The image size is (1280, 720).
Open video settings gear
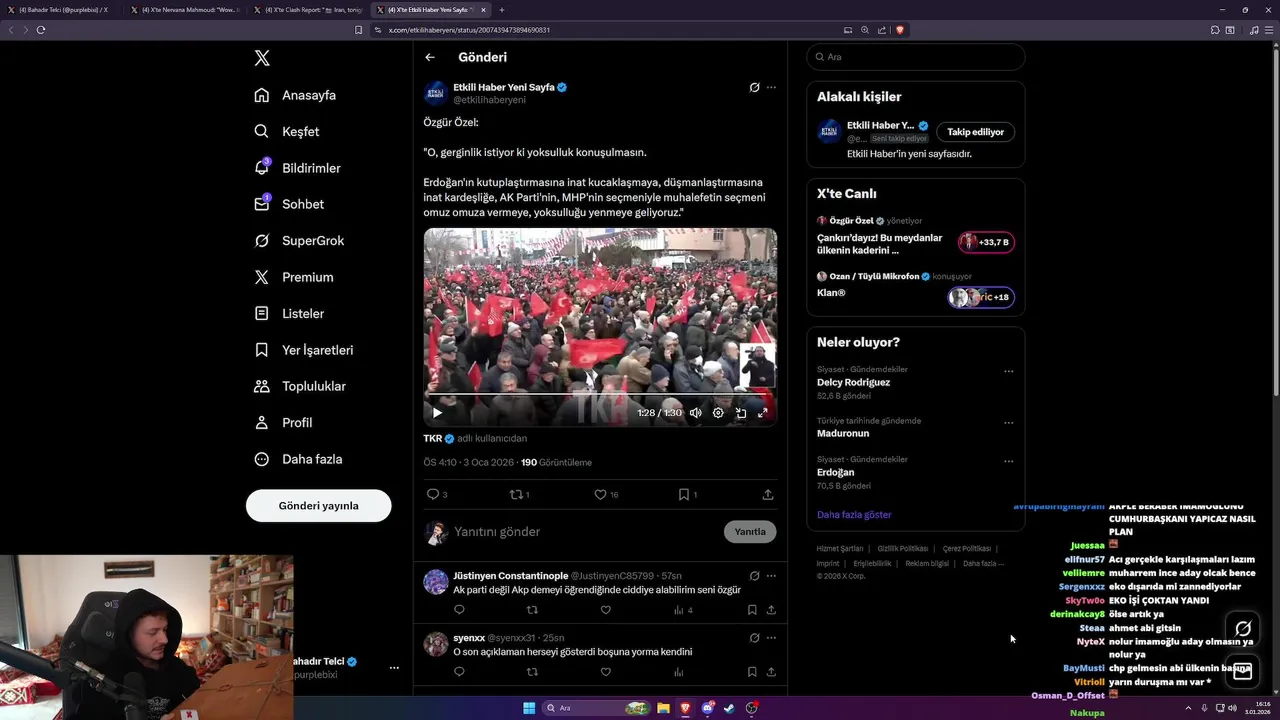718,412
